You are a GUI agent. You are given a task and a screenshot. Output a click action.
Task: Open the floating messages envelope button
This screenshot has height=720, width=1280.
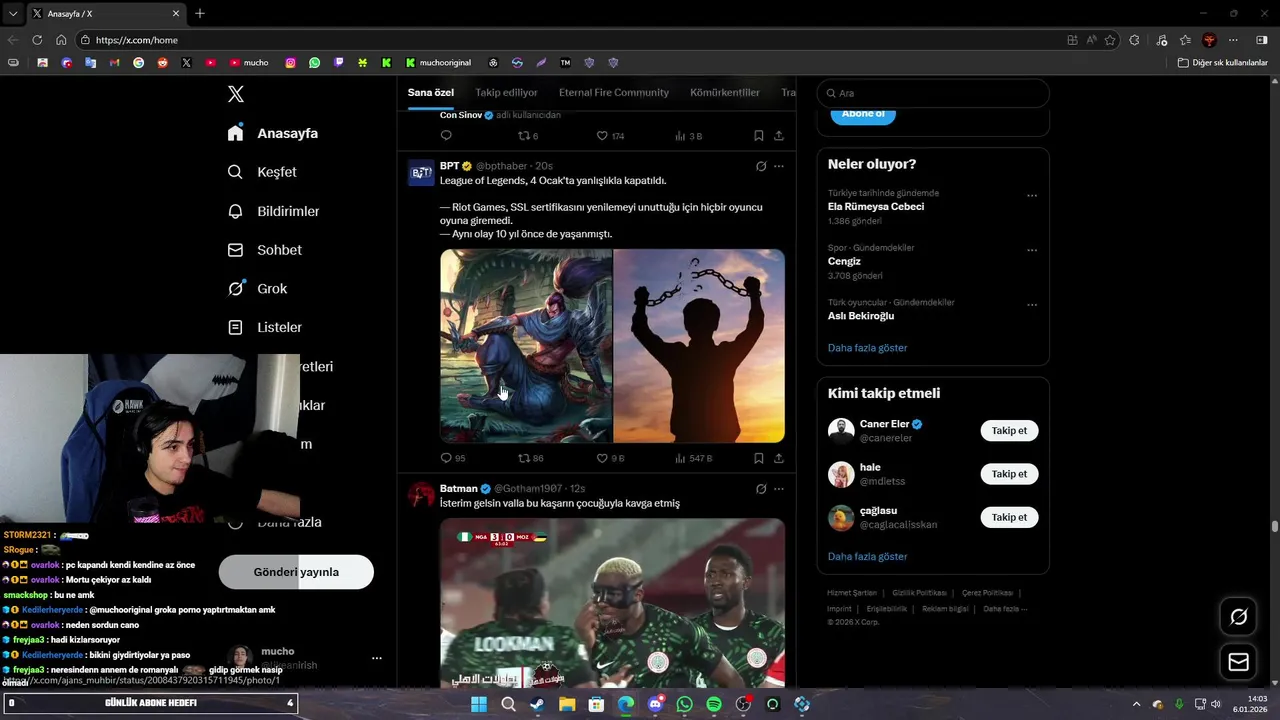[x=1238, y=662]
